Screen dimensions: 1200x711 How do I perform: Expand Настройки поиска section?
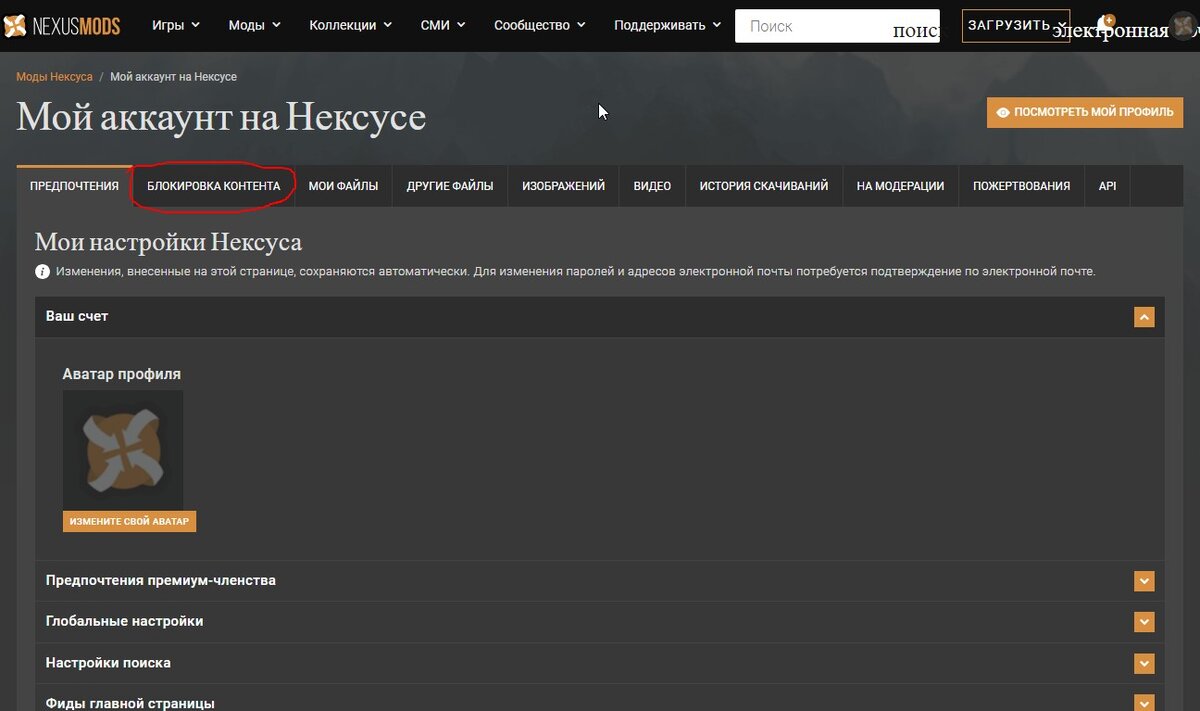(1144, 663)
